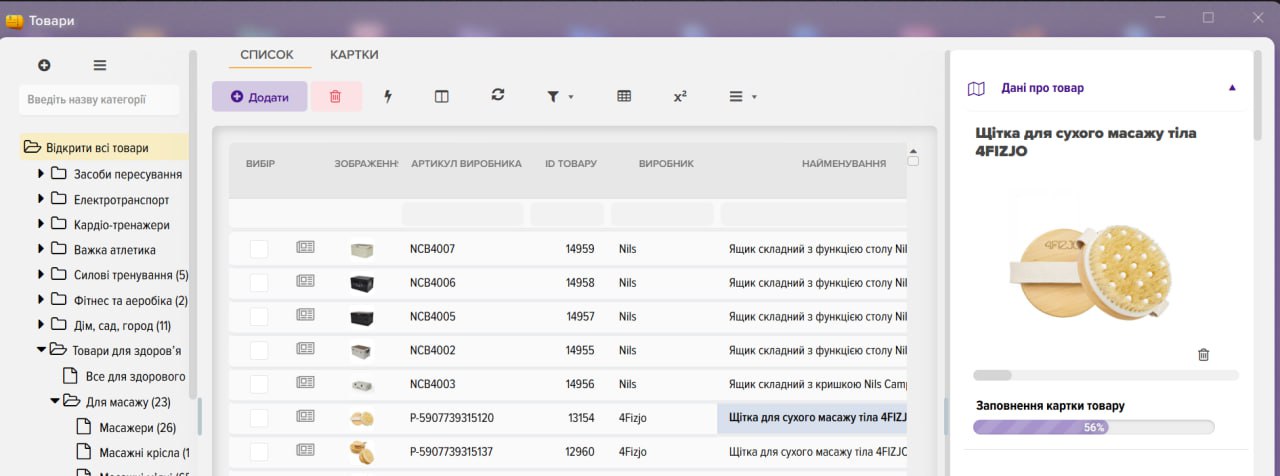Open card icon for row NCB4002
1280x476 pixels.
point(305,350)
